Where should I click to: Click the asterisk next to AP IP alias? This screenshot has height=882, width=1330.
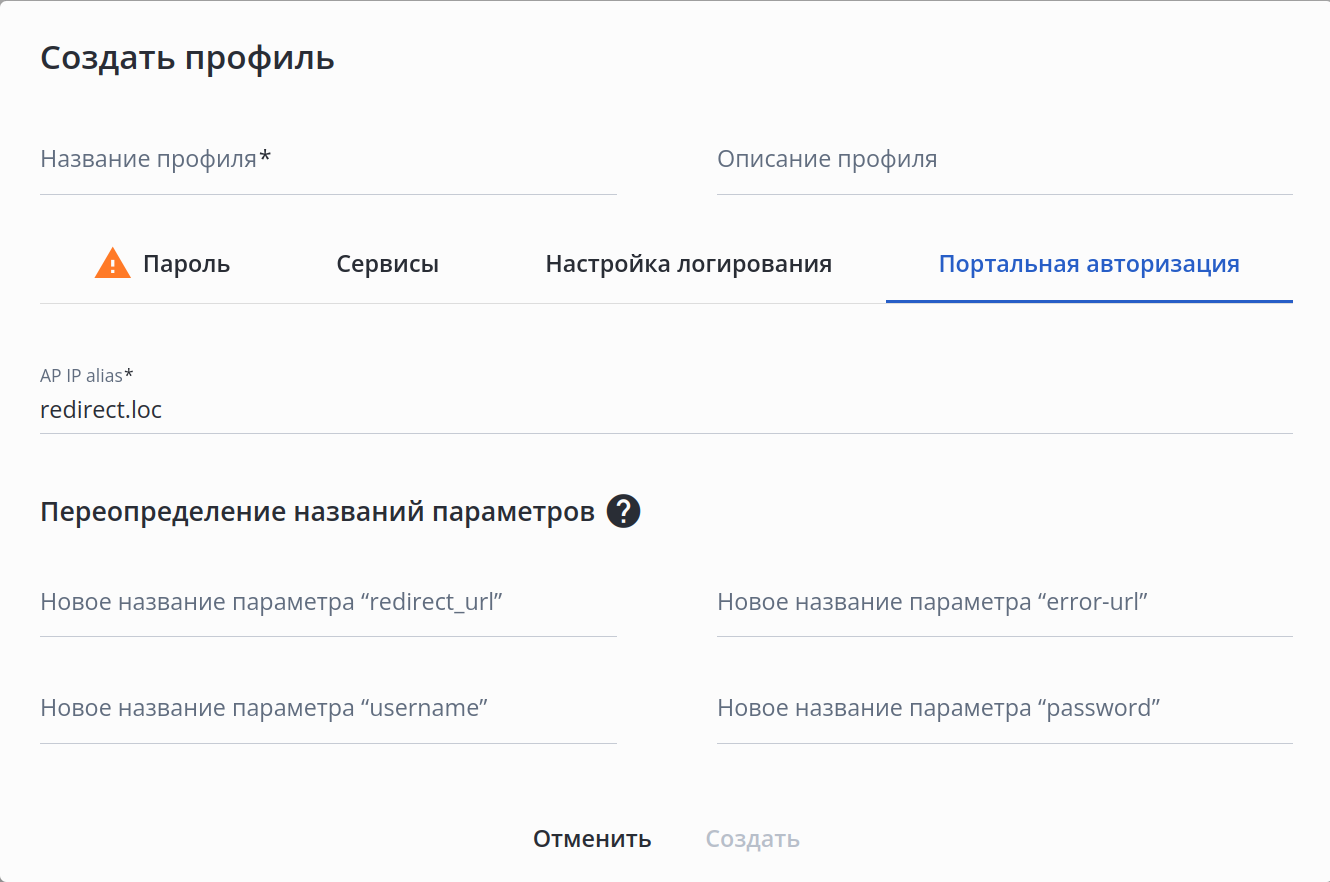pyautogui.click(x=129, y=375)
